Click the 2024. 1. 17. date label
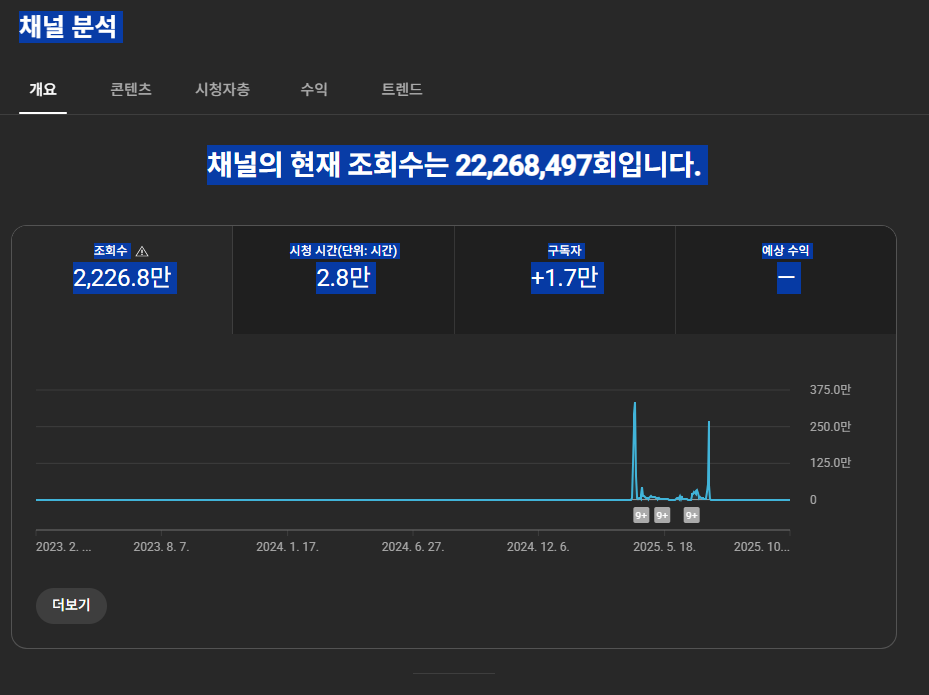 click(287, 547)
